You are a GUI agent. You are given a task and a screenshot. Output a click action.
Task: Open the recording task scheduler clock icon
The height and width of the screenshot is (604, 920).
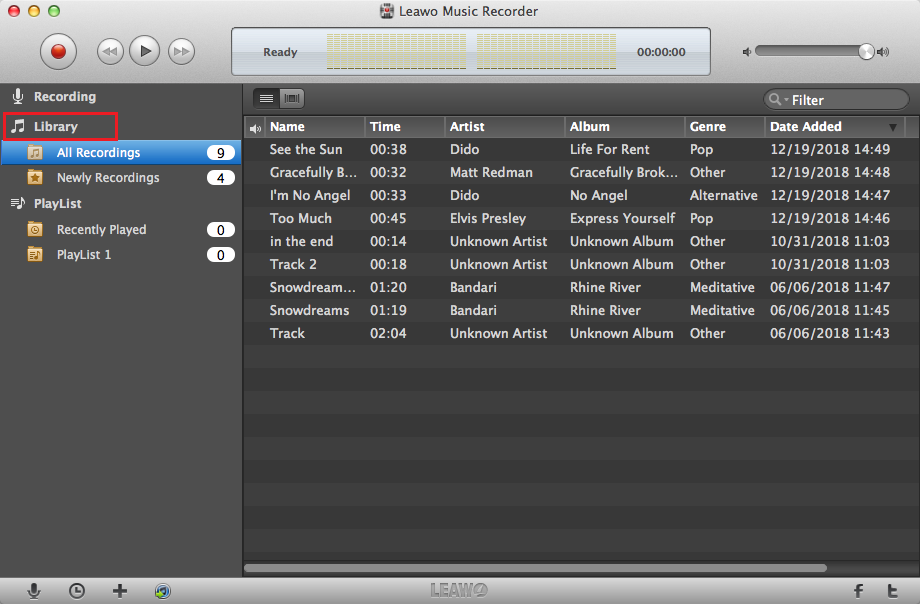[x=77, y=591]
